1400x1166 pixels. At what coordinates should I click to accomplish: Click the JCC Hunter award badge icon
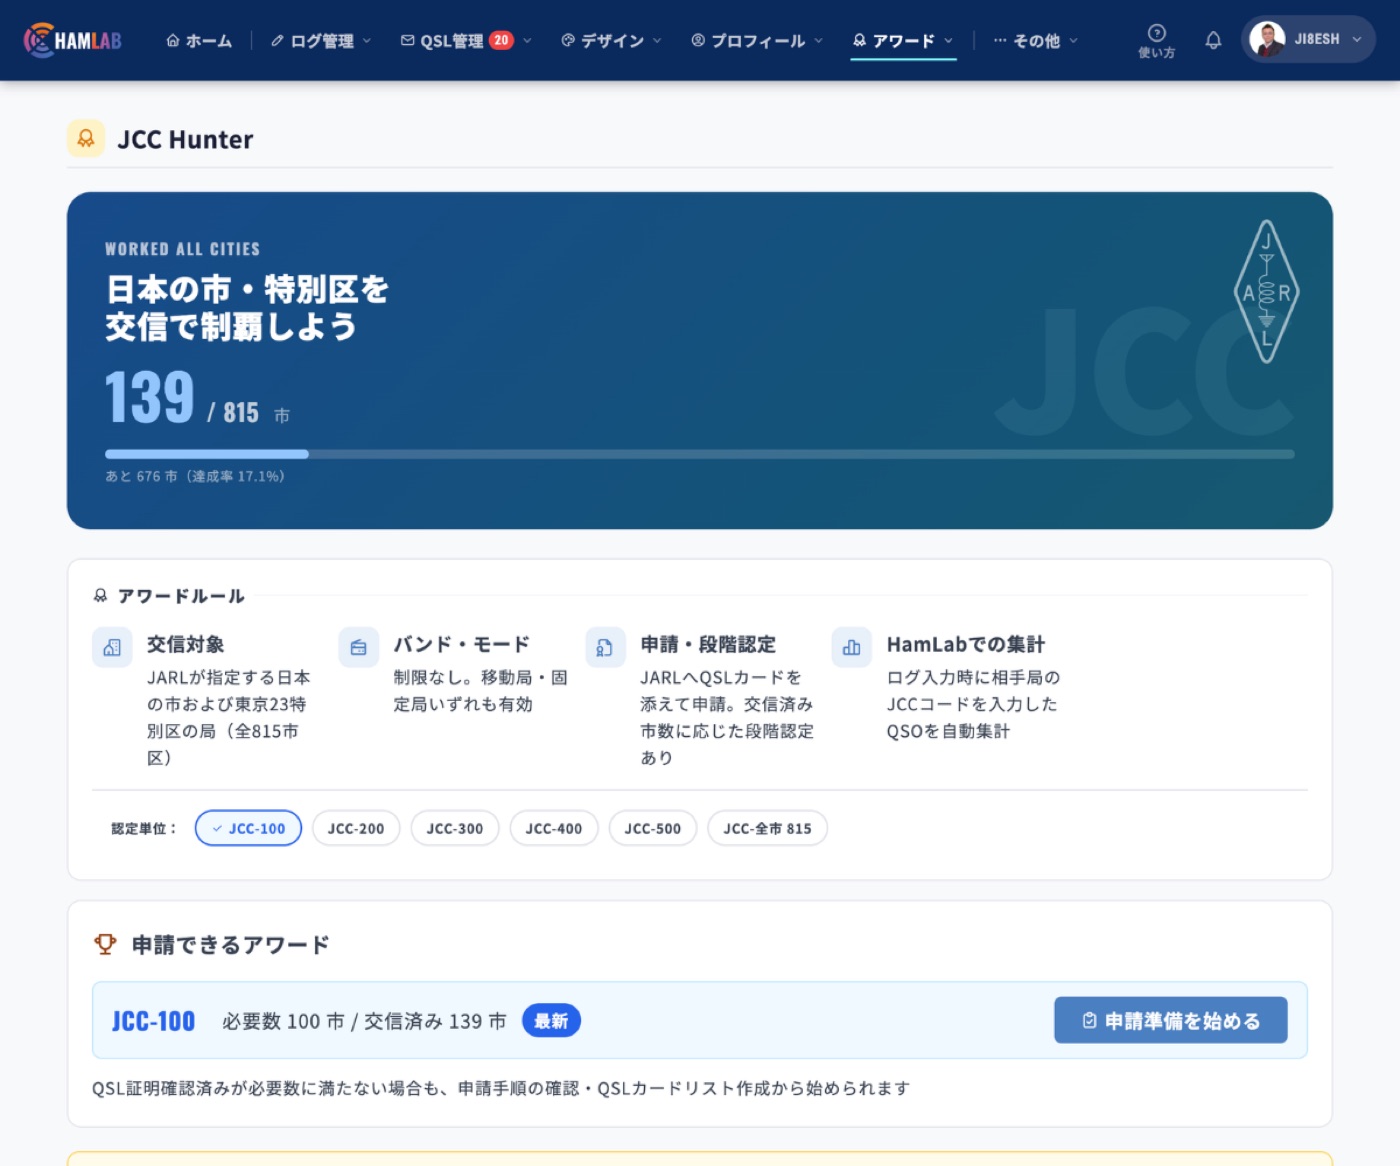point(86,139)
